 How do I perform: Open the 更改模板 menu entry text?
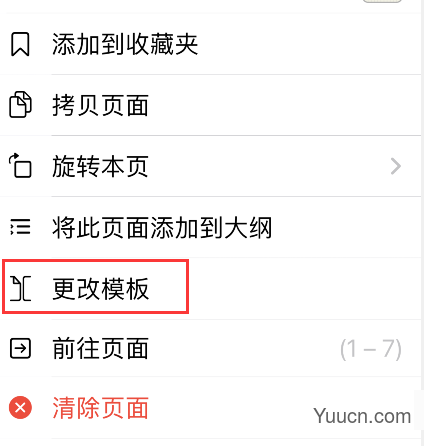tap(100, 289)
